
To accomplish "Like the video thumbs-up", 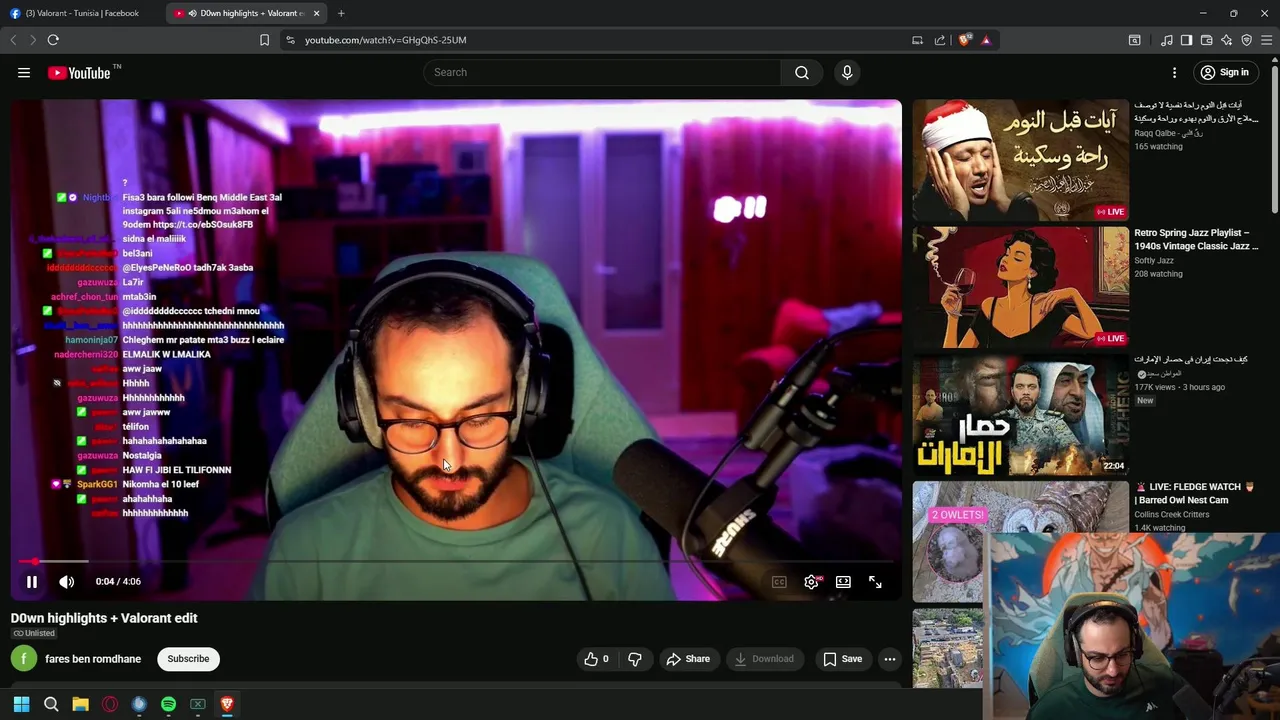I will tap(596, 659).
